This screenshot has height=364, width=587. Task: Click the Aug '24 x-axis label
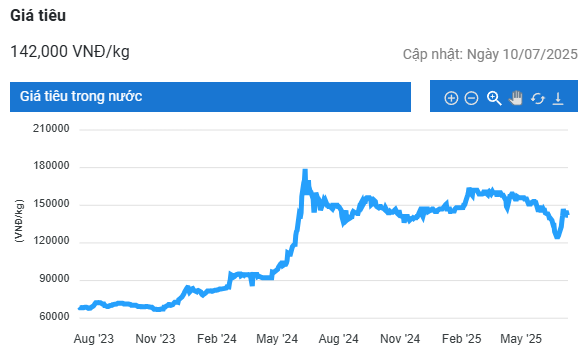(x=338, y=339)
